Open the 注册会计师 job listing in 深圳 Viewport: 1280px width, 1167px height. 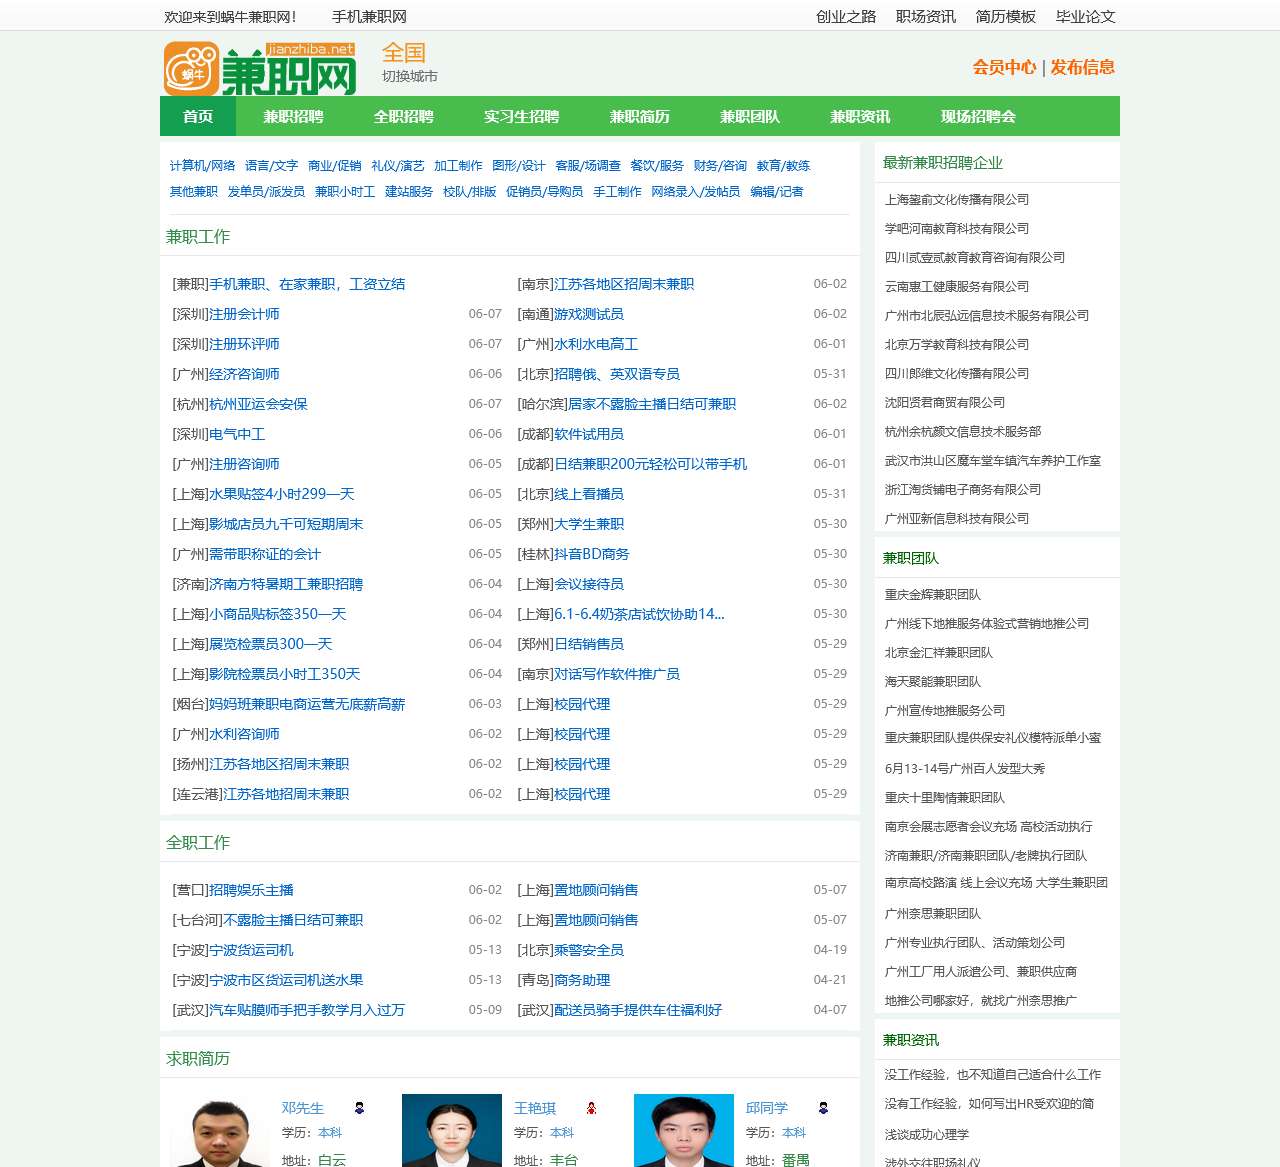(x=243, y=313)
